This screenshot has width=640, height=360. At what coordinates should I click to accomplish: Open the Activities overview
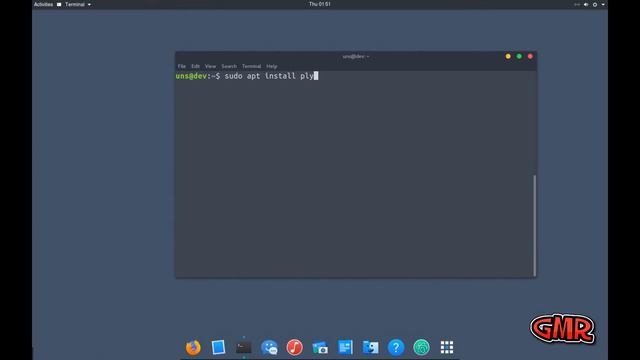pos(43,4)
